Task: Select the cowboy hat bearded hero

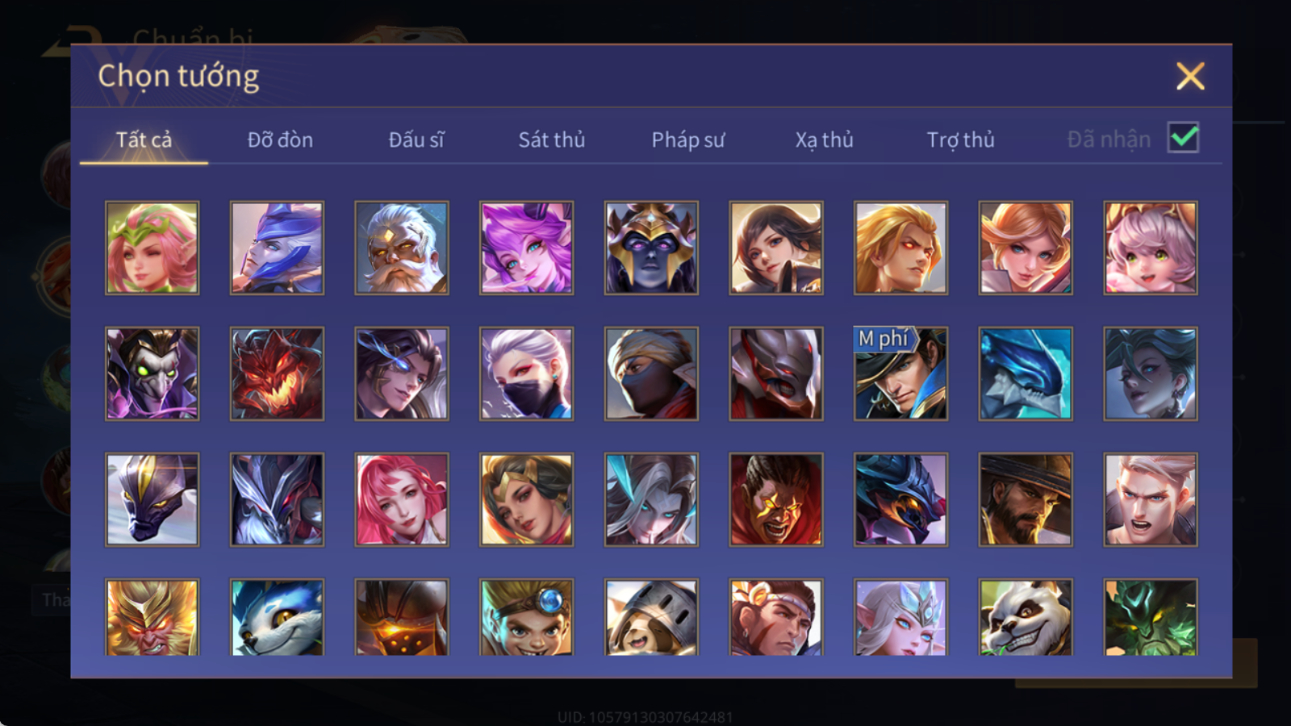Action: 1025,500
